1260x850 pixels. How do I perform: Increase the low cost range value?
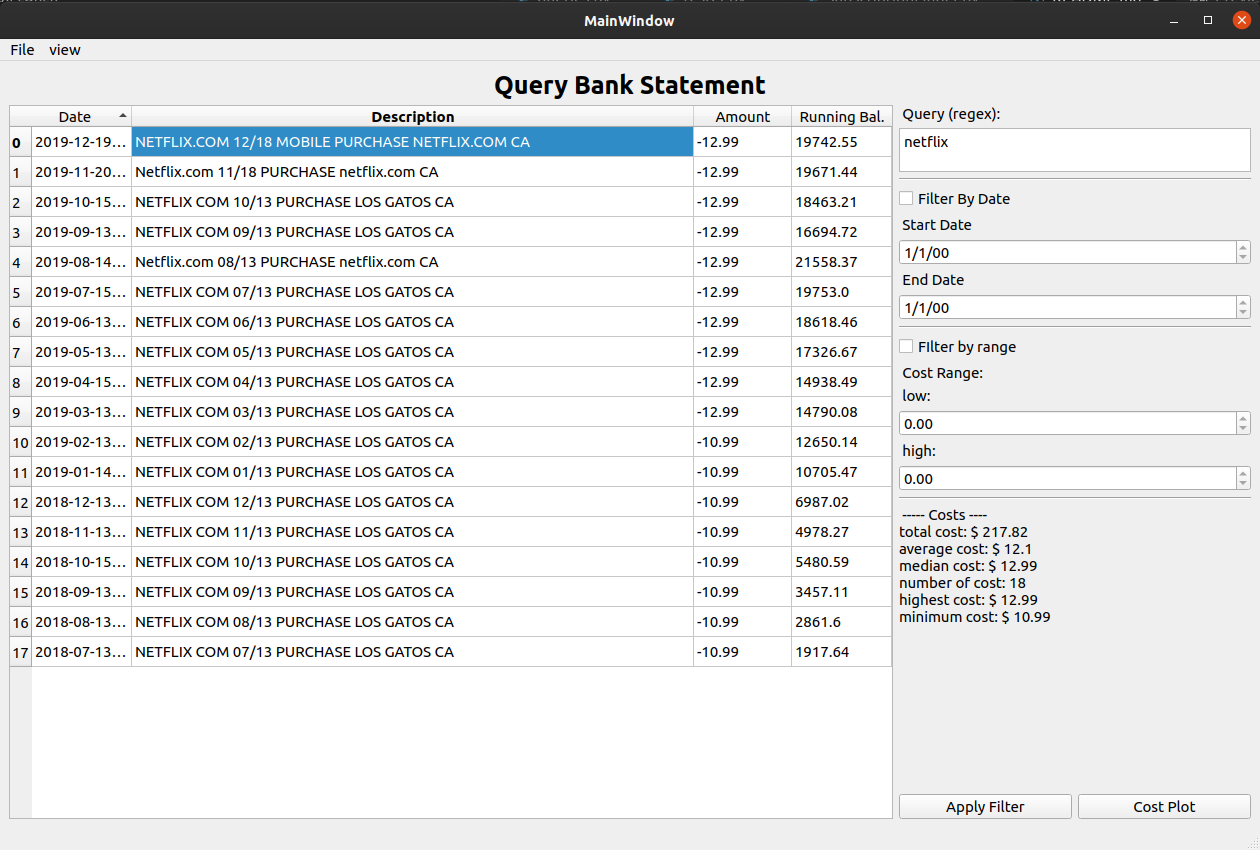(1243, 418)
